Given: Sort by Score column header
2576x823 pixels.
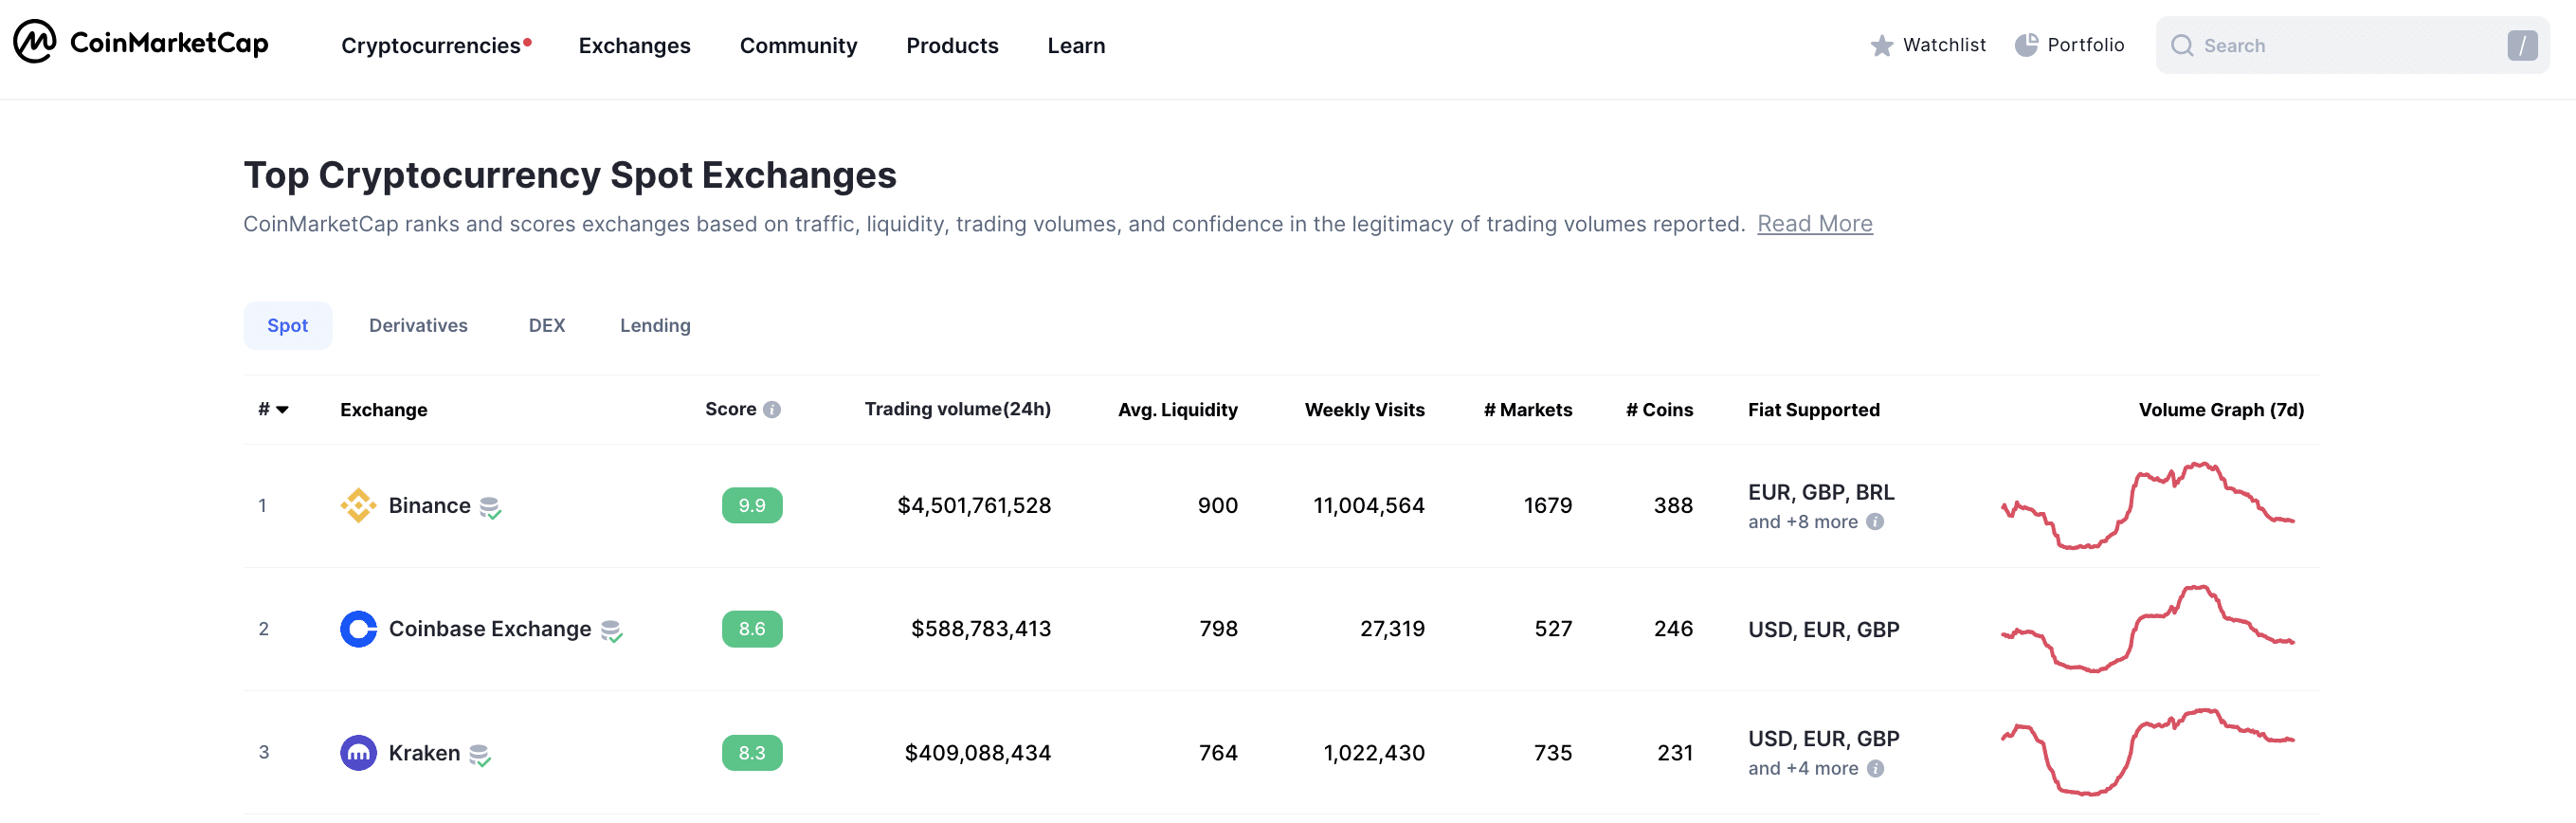Looking at the screenshot, I should (x=730, y=410).
